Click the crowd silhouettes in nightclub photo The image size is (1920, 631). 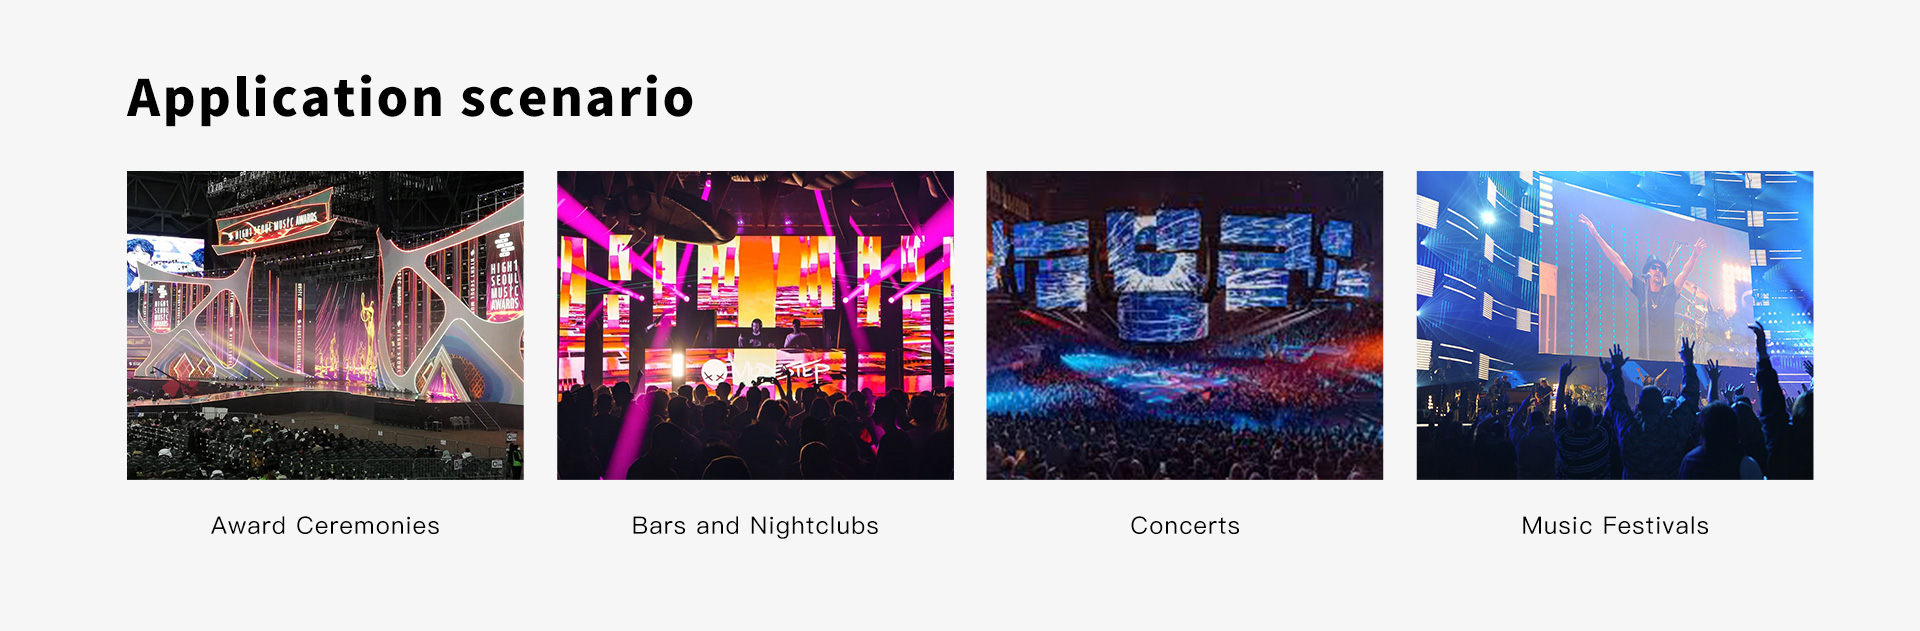coord(755,430)
